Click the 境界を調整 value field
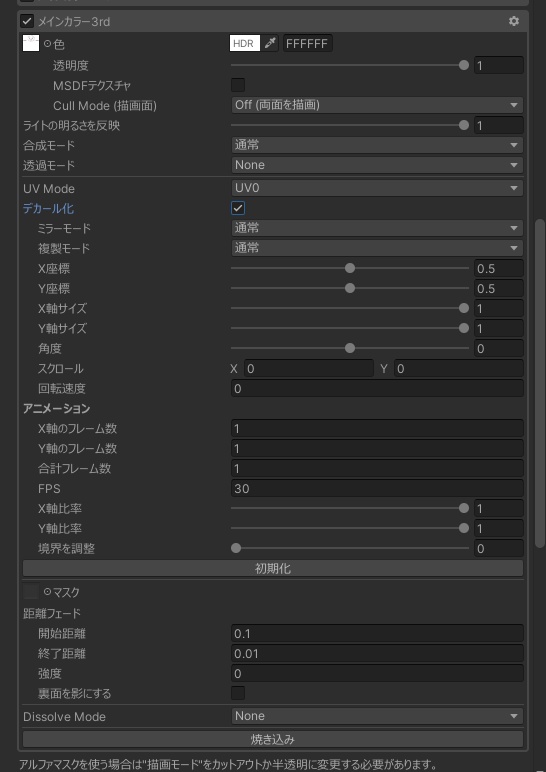 [x=499, y=548]
